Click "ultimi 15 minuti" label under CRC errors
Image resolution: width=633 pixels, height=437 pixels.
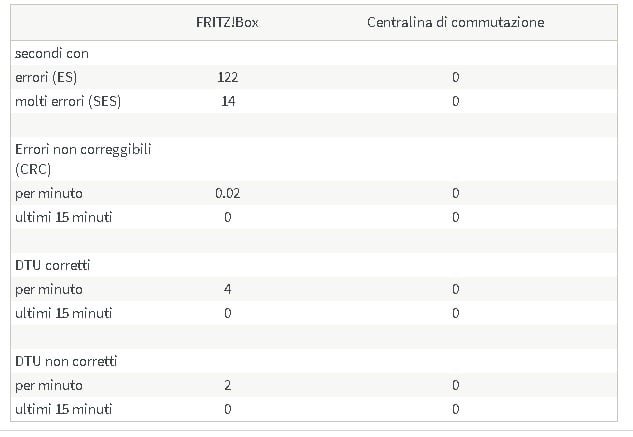click(63, 217)
